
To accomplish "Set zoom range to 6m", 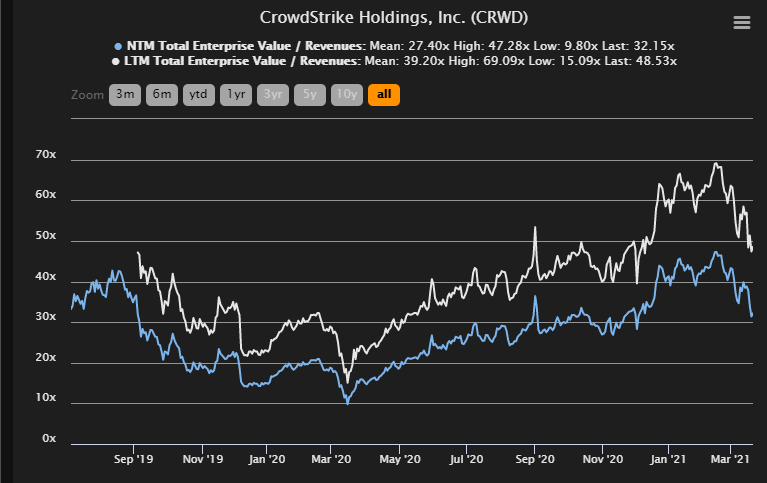I will click(161, 94).
